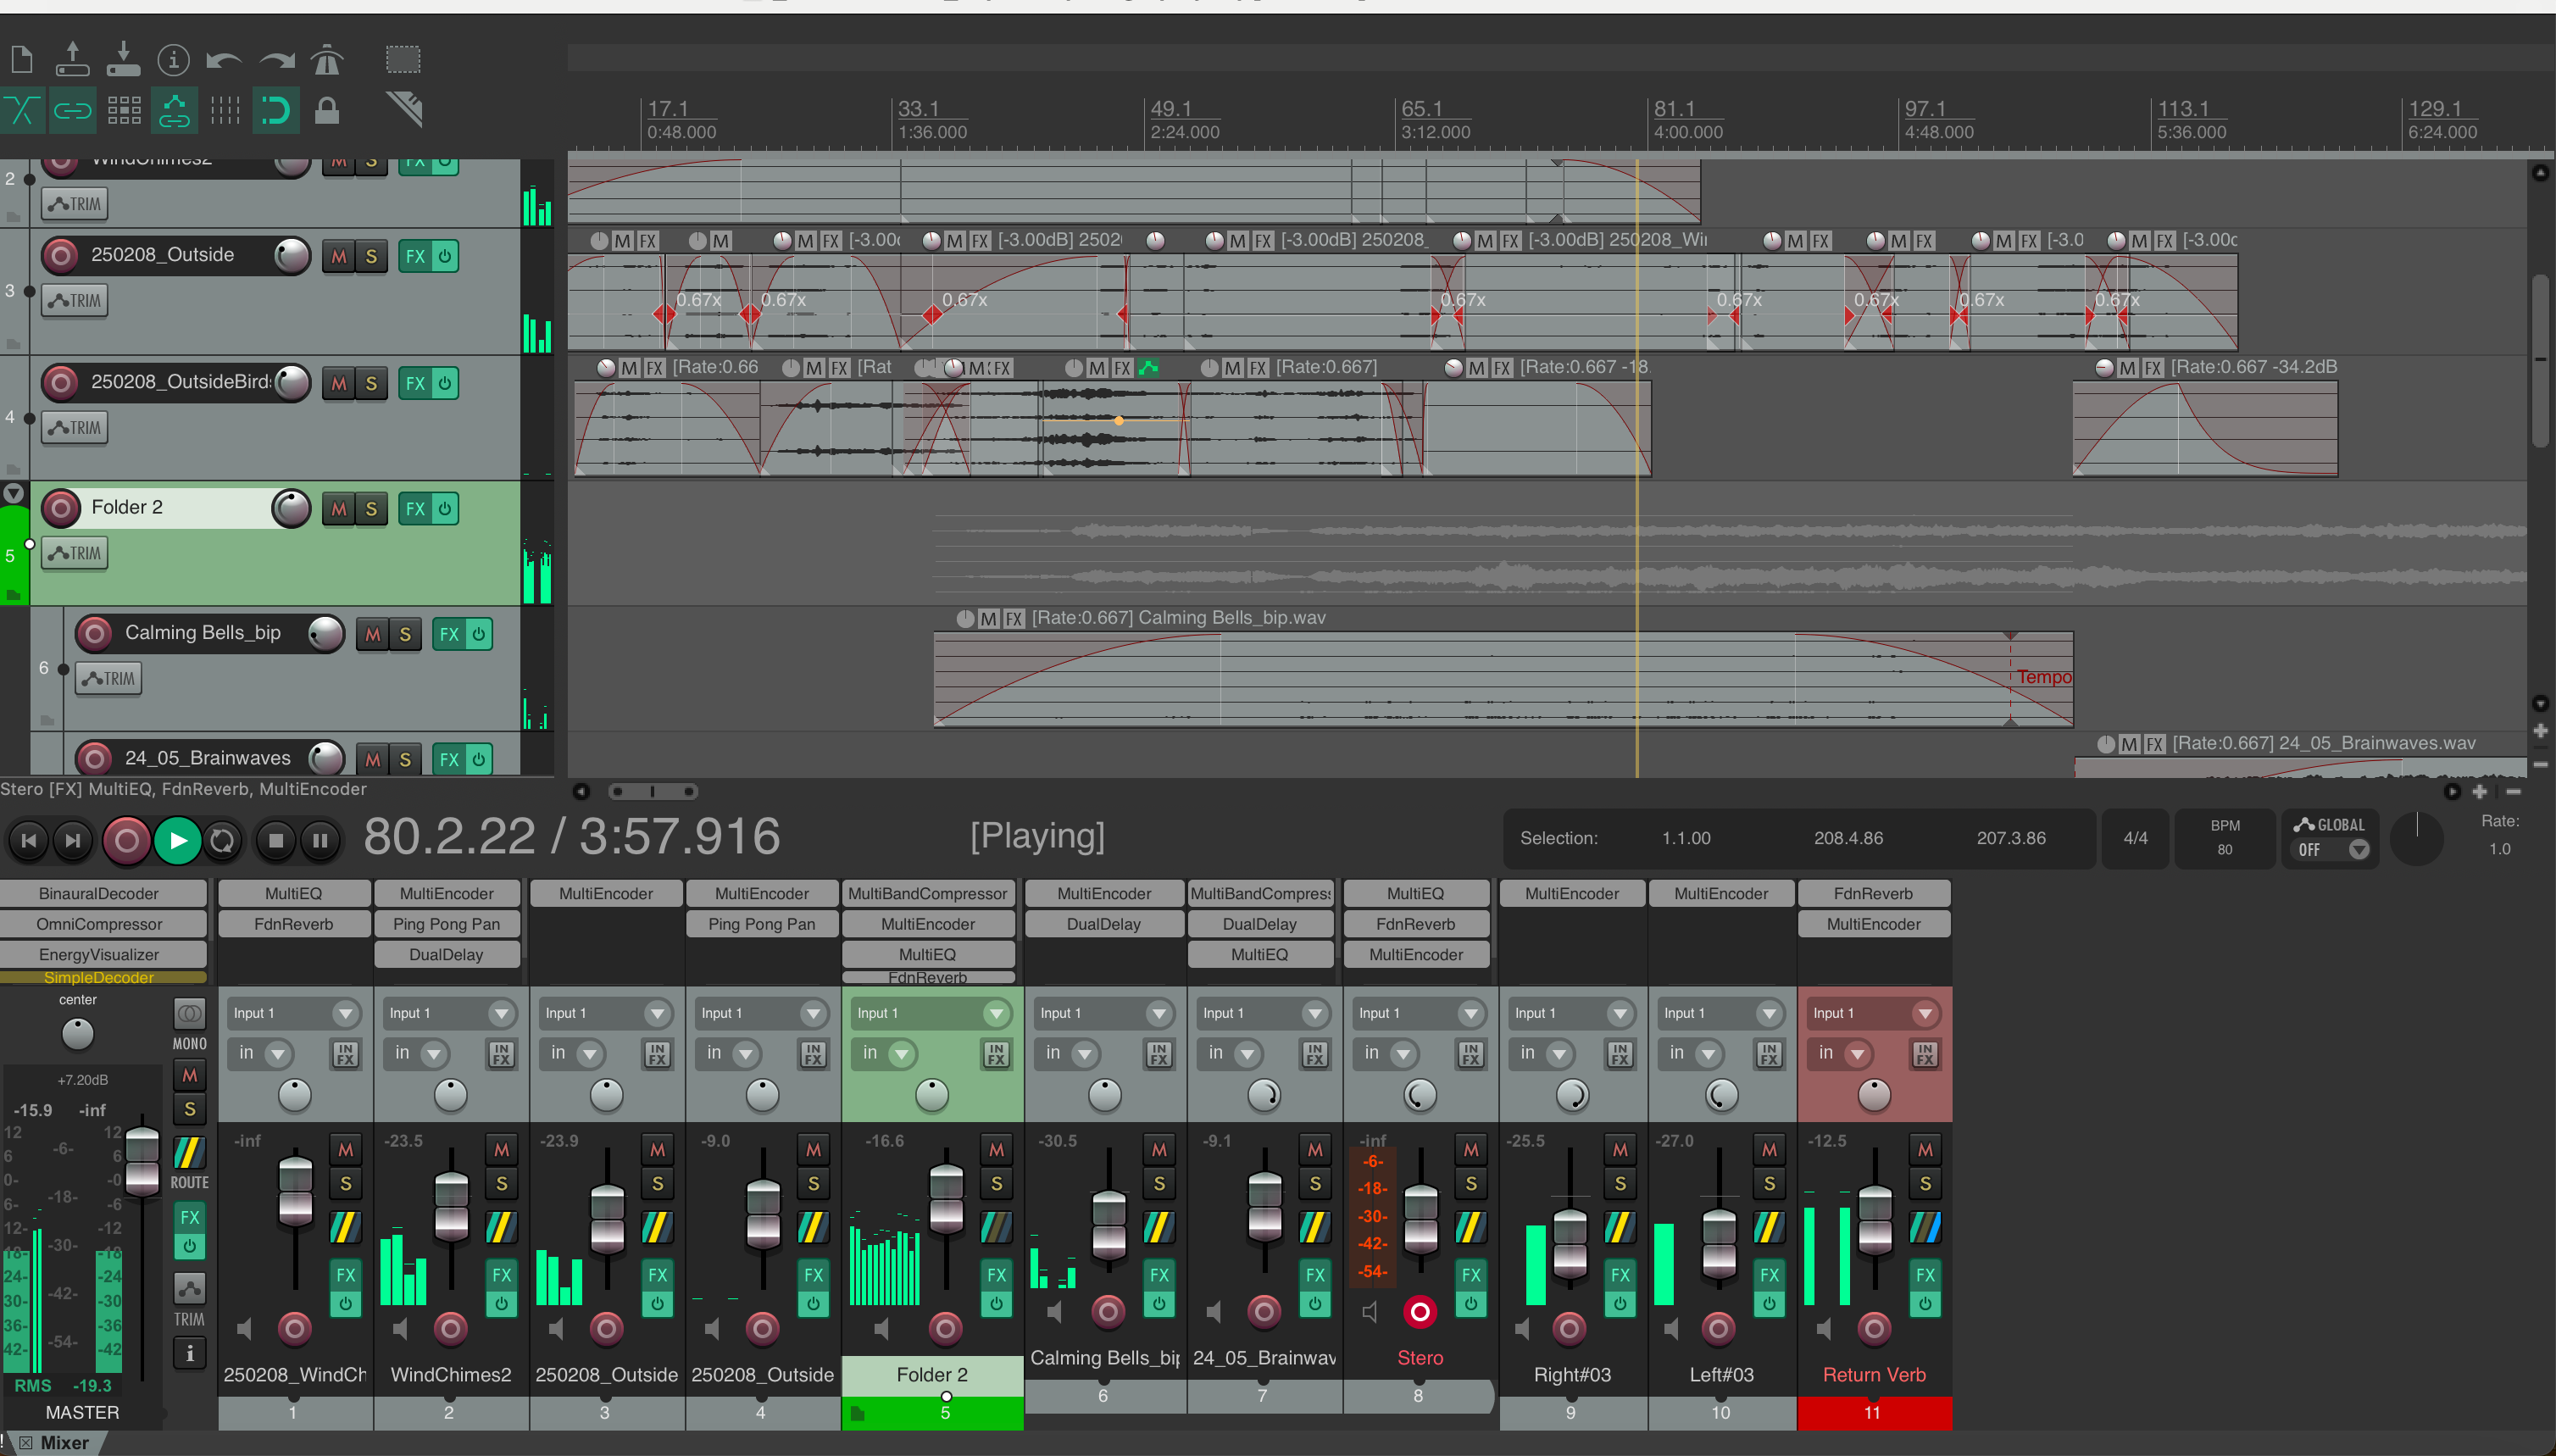Mute the Return Verb mixer strip
Viewport: 2556px width, 1456px height.
pyautogui.click(x=1925, y=1150)
